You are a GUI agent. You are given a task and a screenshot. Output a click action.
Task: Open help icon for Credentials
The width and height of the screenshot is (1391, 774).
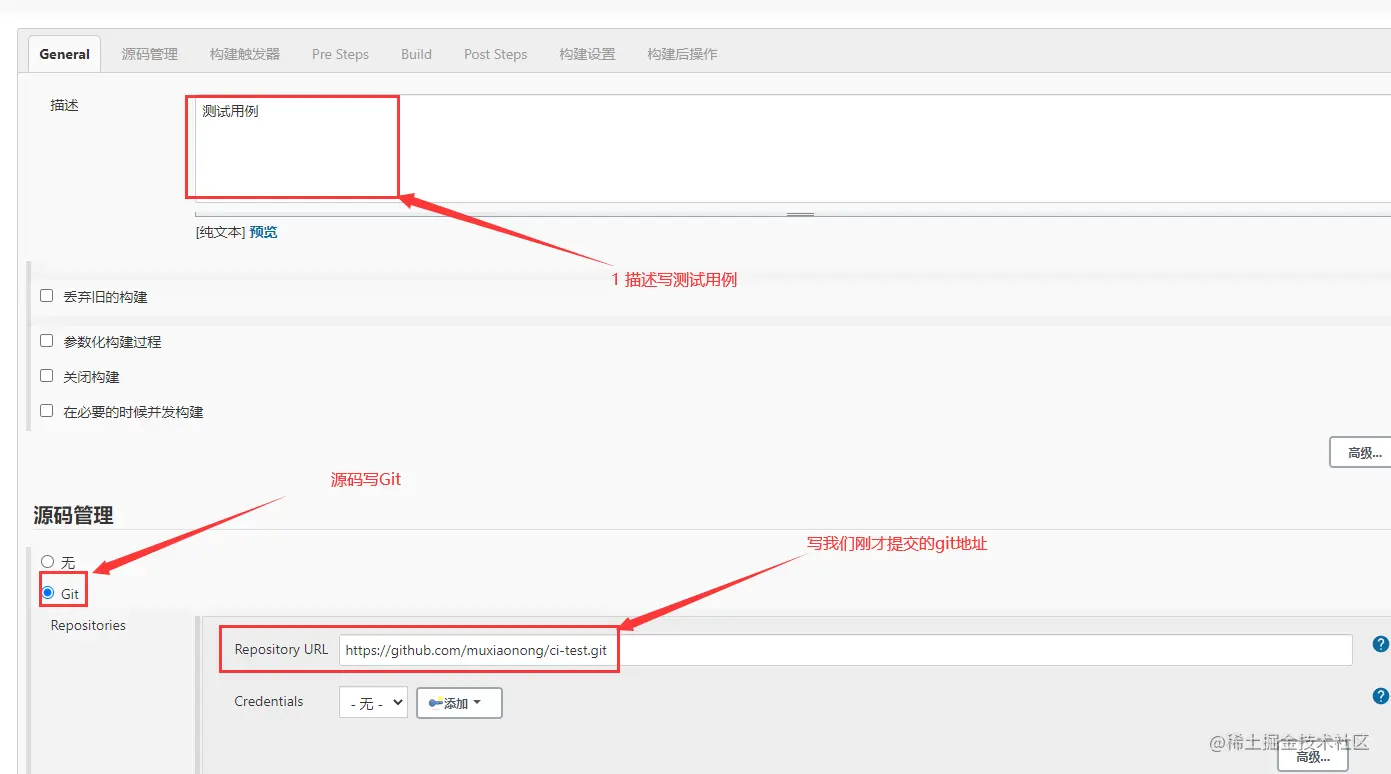click(x=1381, y=696)
